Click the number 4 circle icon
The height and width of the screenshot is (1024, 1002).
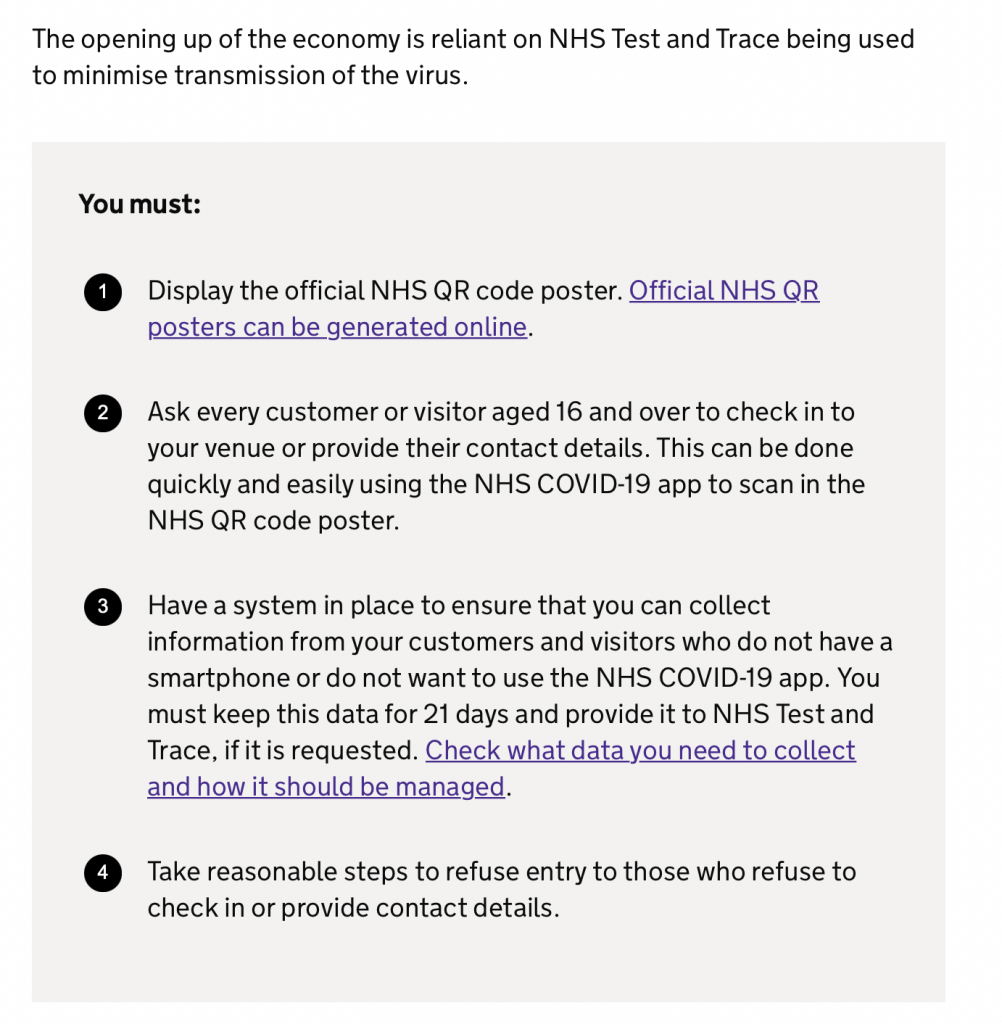pyautogui.click(x=102, y=873)
